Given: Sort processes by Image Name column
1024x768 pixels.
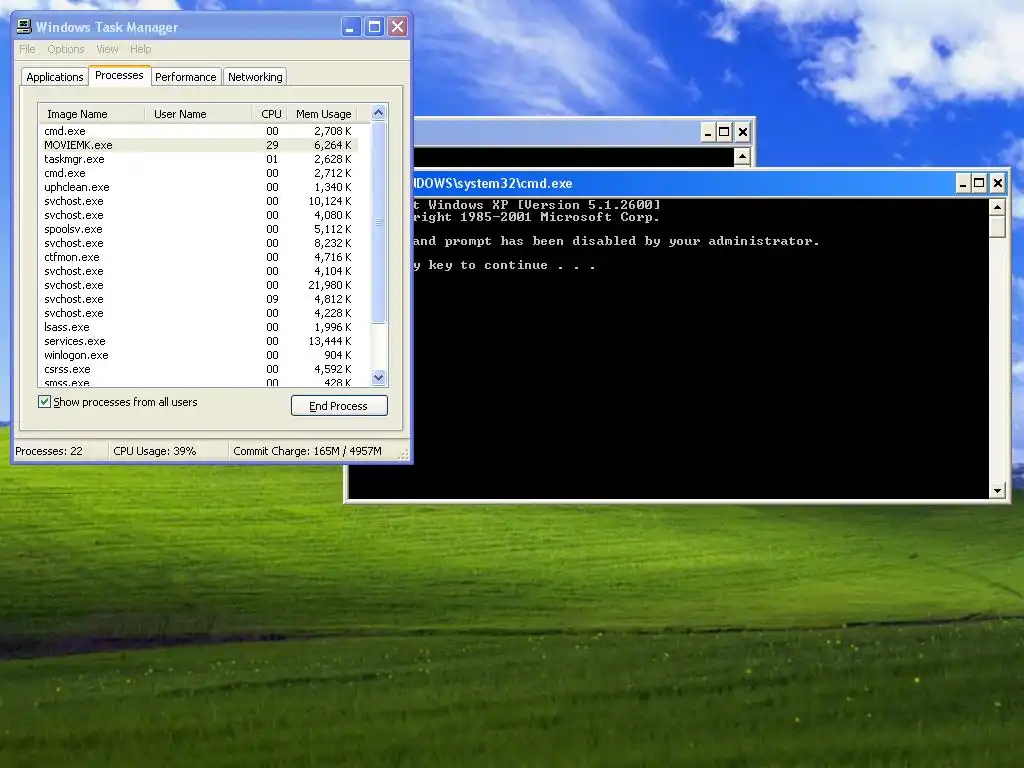Looking at the screenshot, I should (91, 114).
